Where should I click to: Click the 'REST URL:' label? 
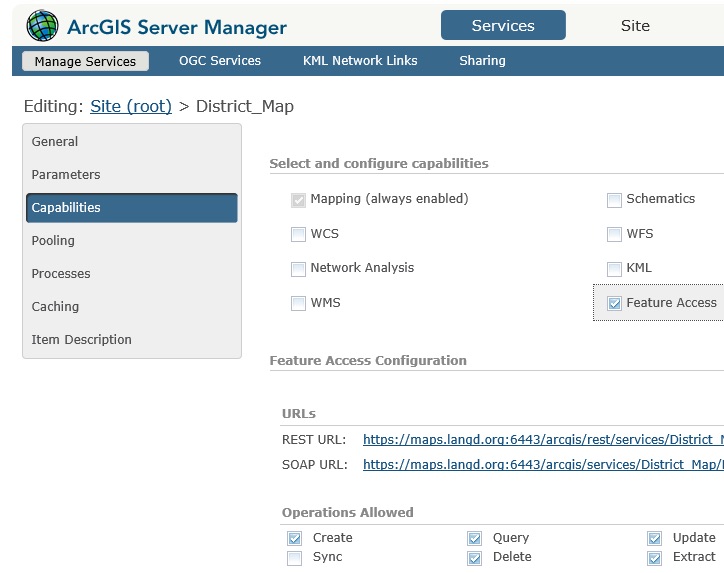pyautogui.click(x=314, y=440)
